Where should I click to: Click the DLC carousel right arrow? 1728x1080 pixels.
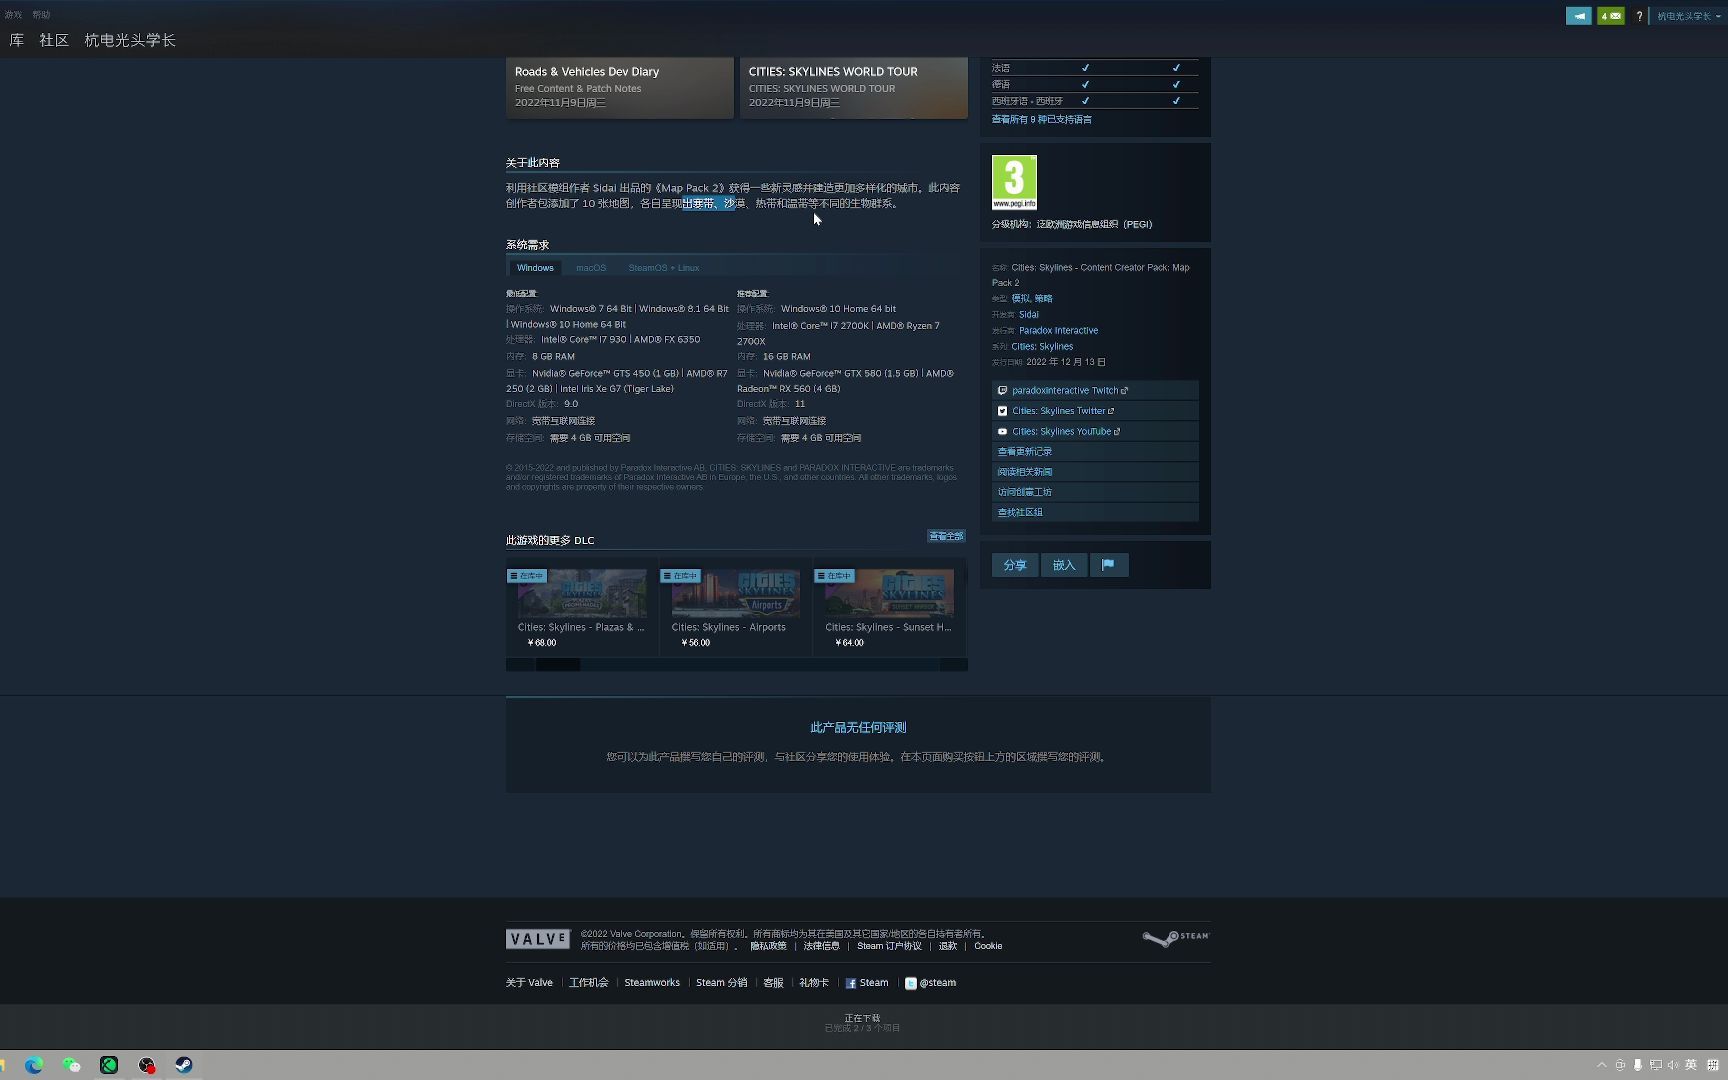954,665
